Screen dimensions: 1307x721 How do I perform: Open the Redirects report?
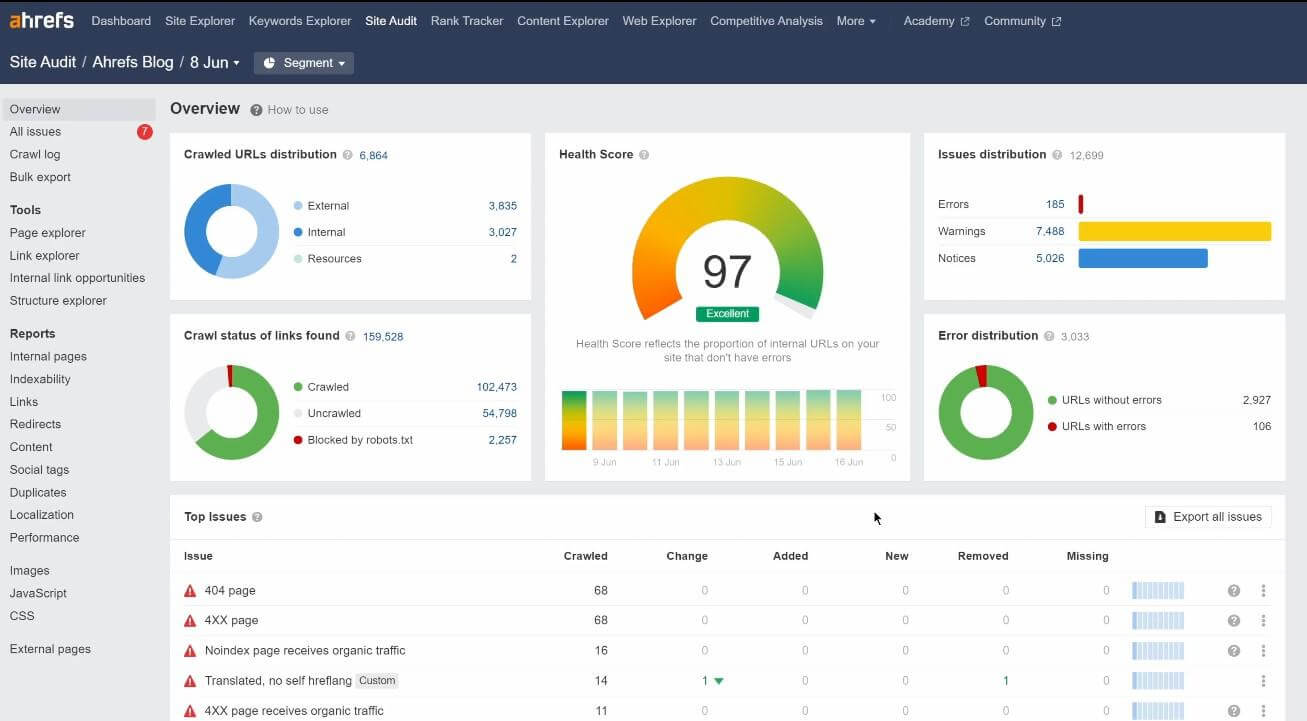(35, 425)
